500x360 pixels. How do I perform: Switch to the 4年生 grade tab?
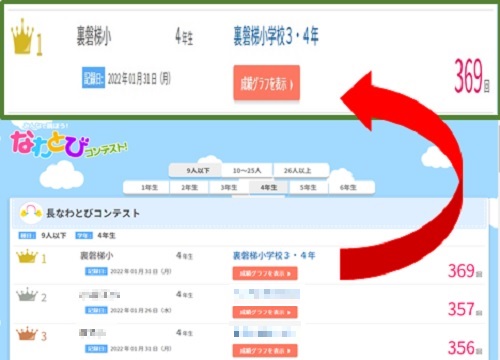click(269, 187)
